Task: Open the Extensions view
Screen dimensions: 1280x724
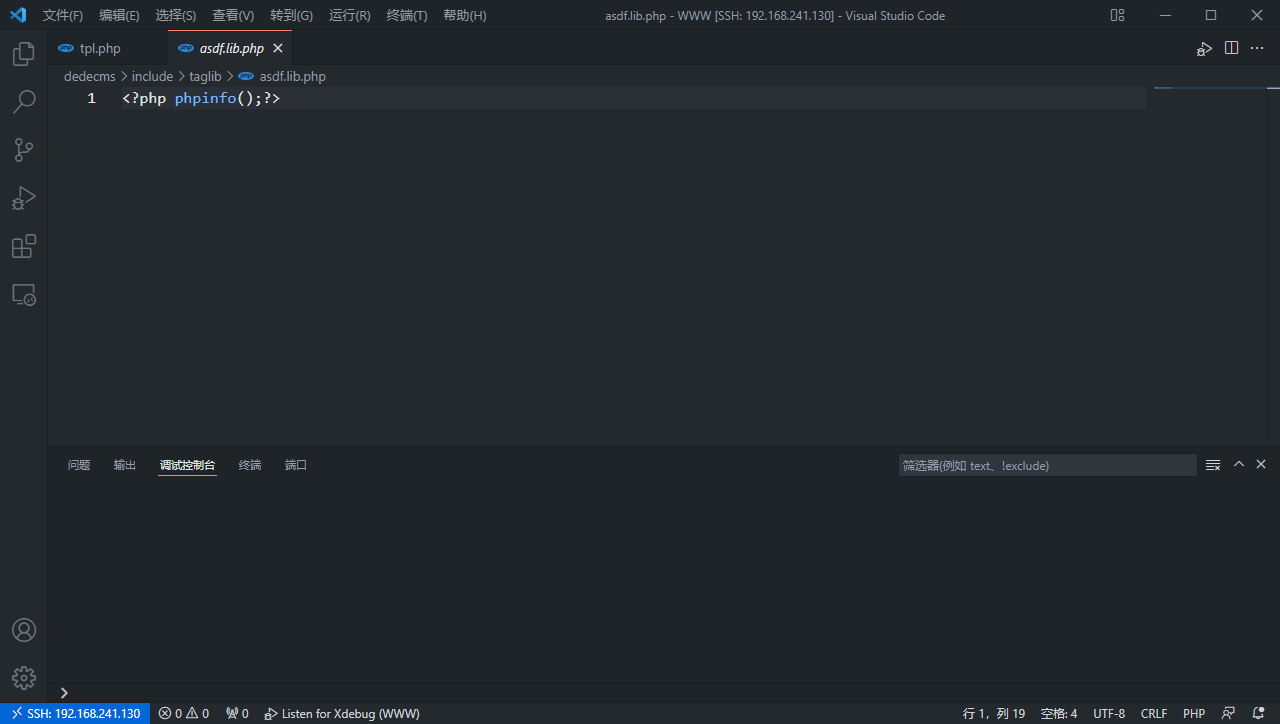Action: coord(24,246)
